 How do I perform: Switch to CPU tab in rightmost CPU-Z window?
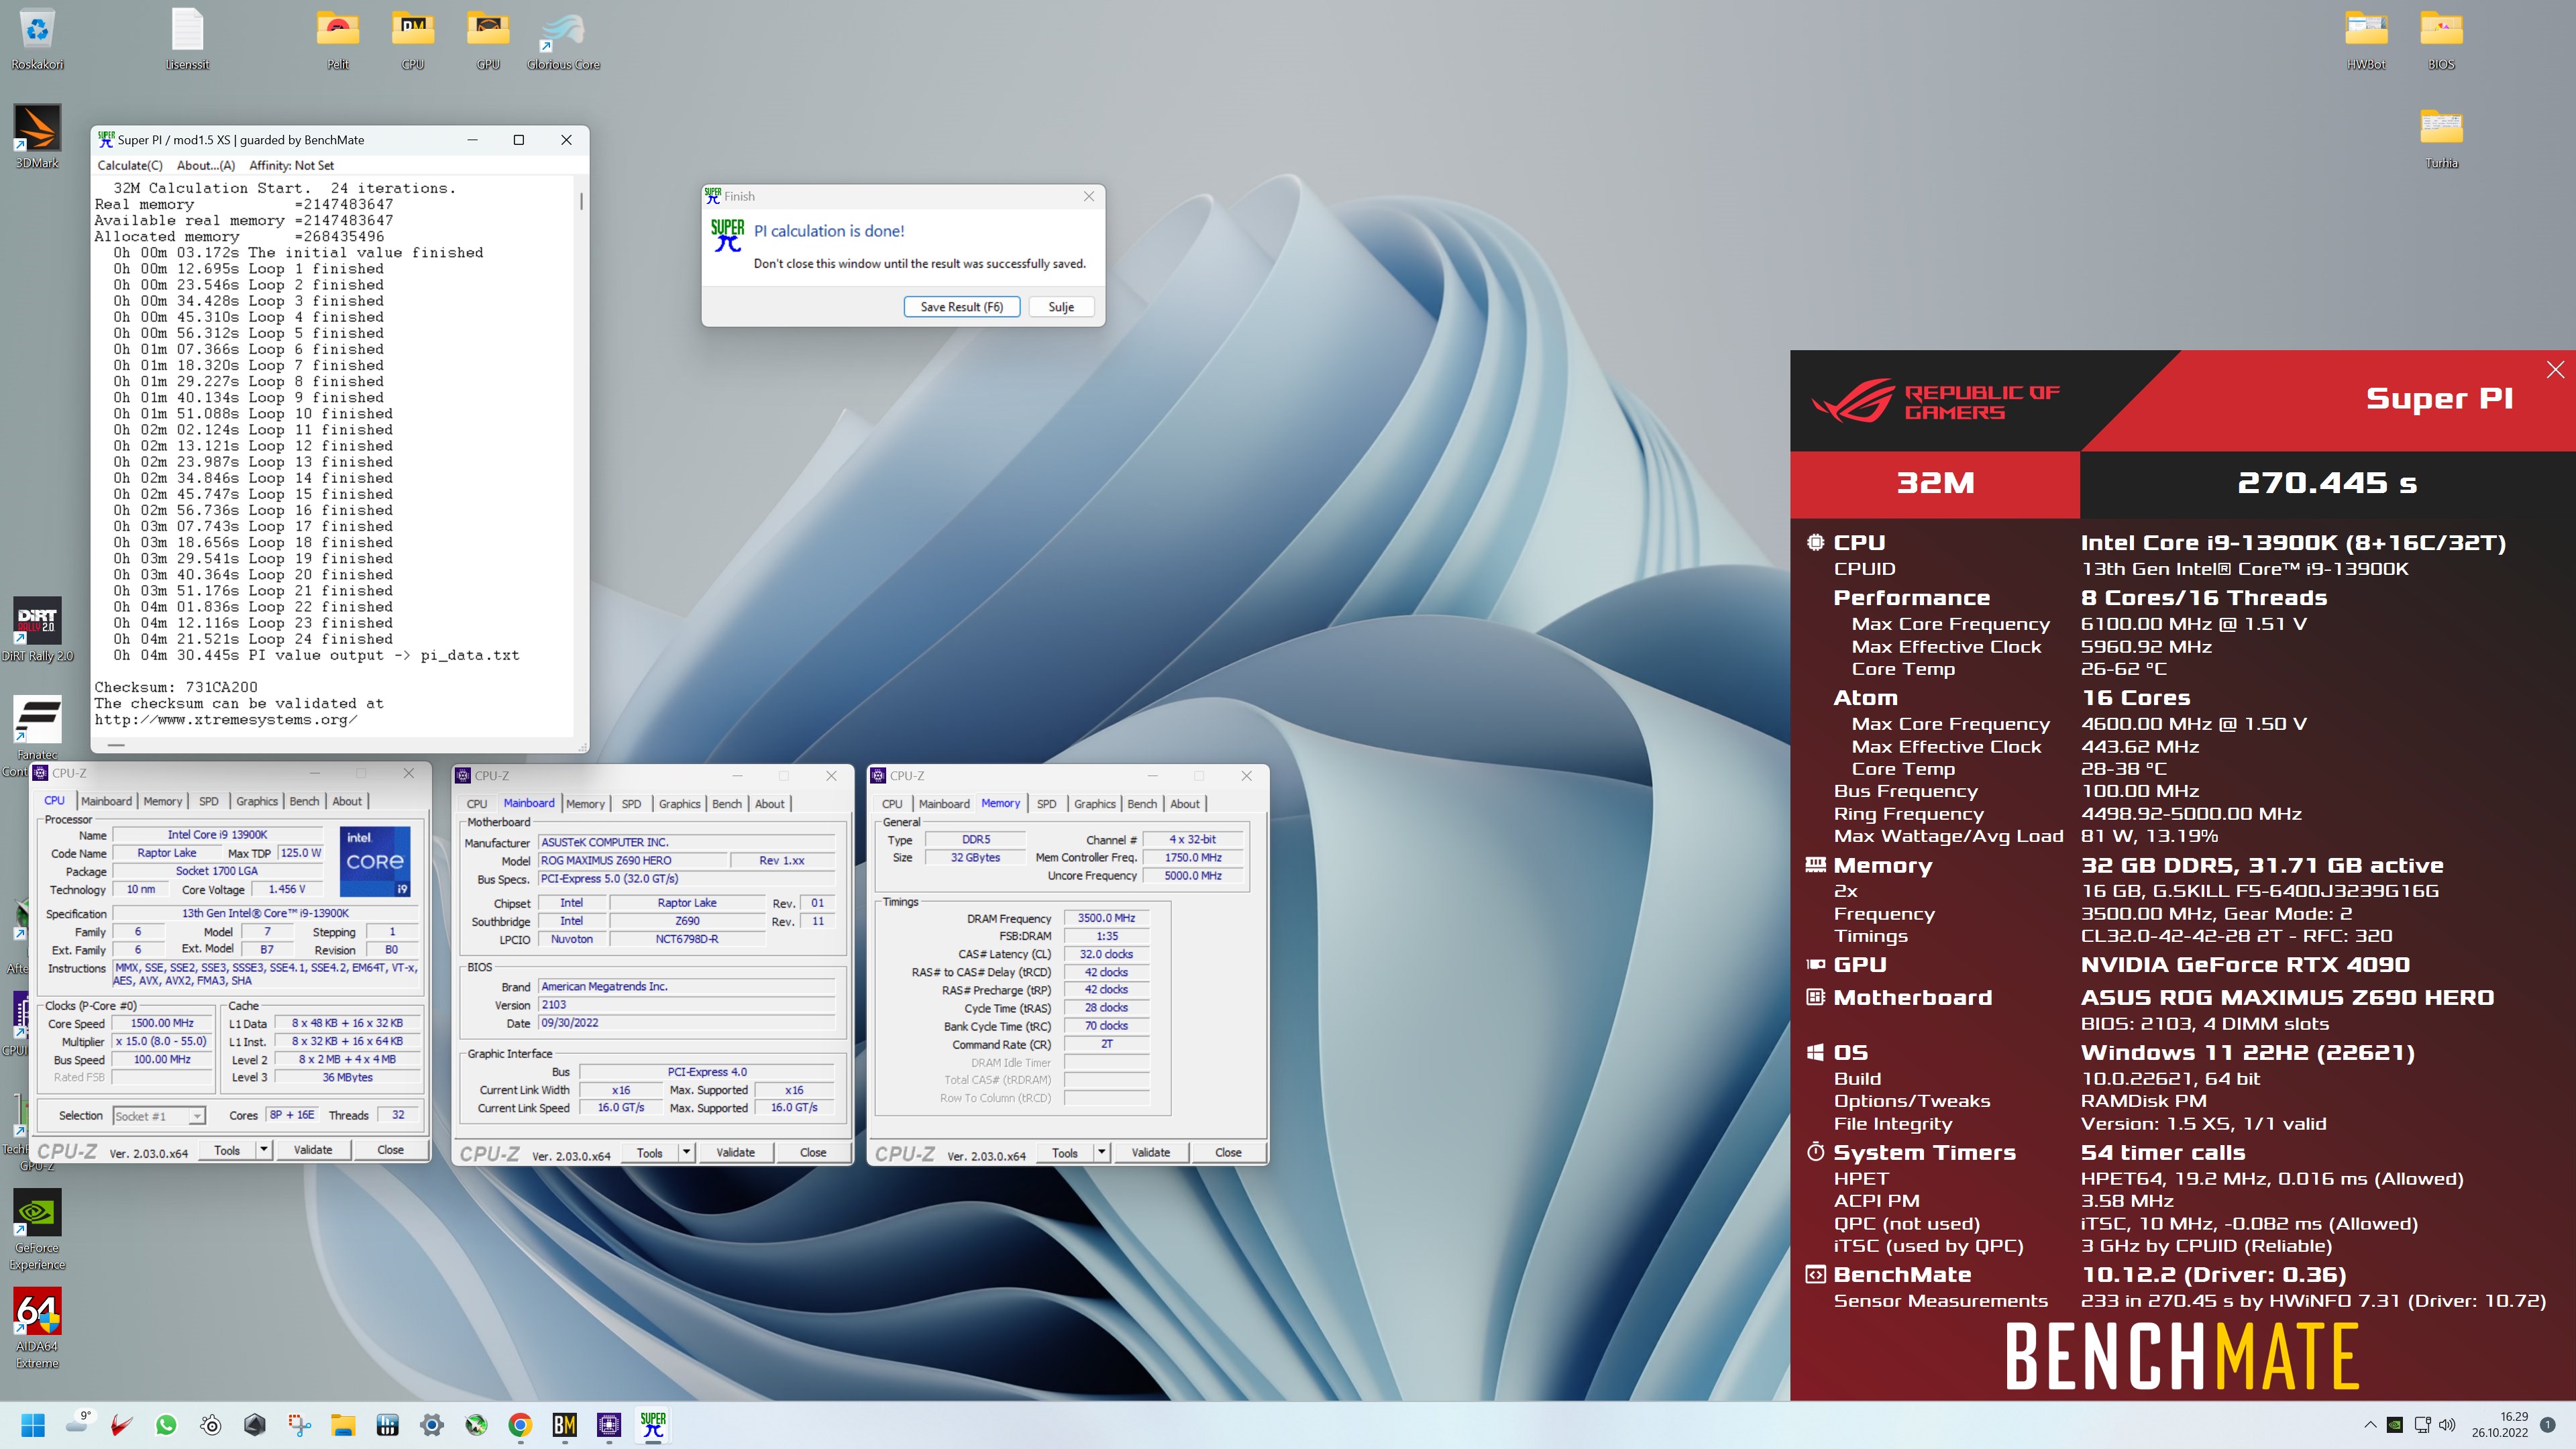click(892, 804)
